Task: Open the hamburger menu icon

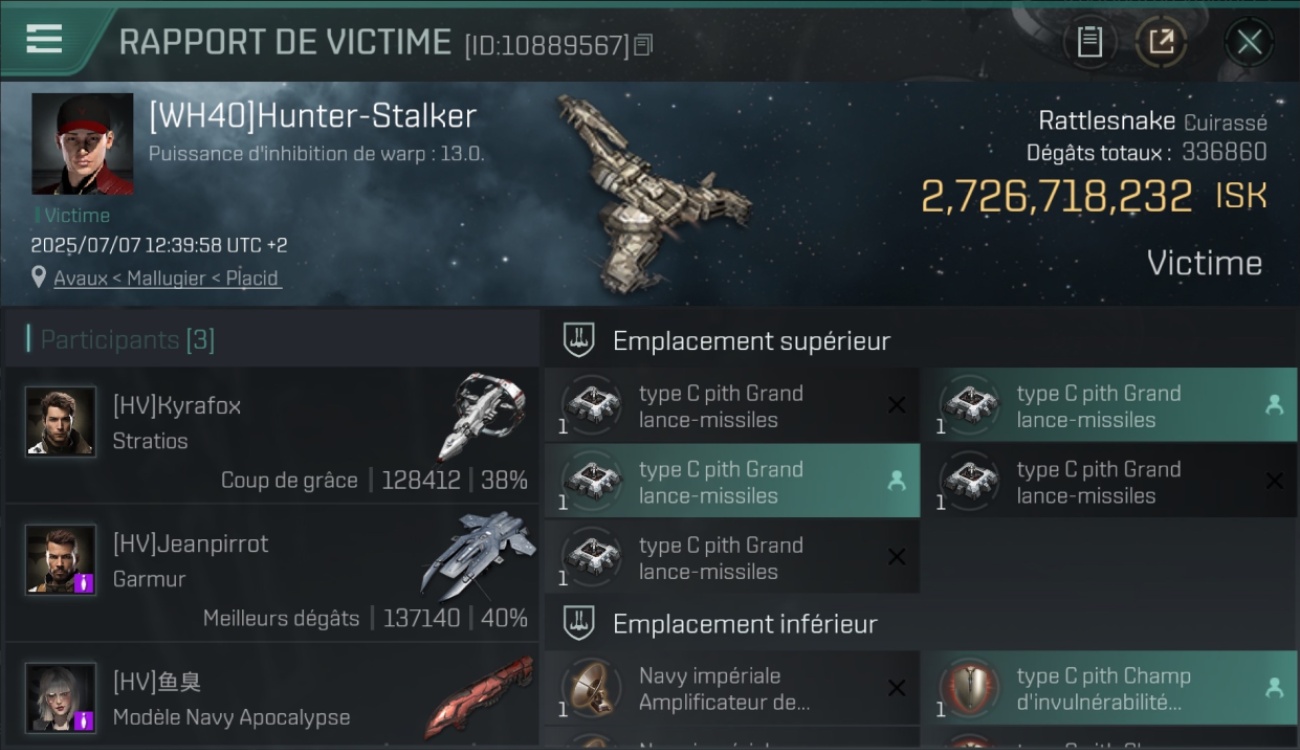Action: point(45,38)
